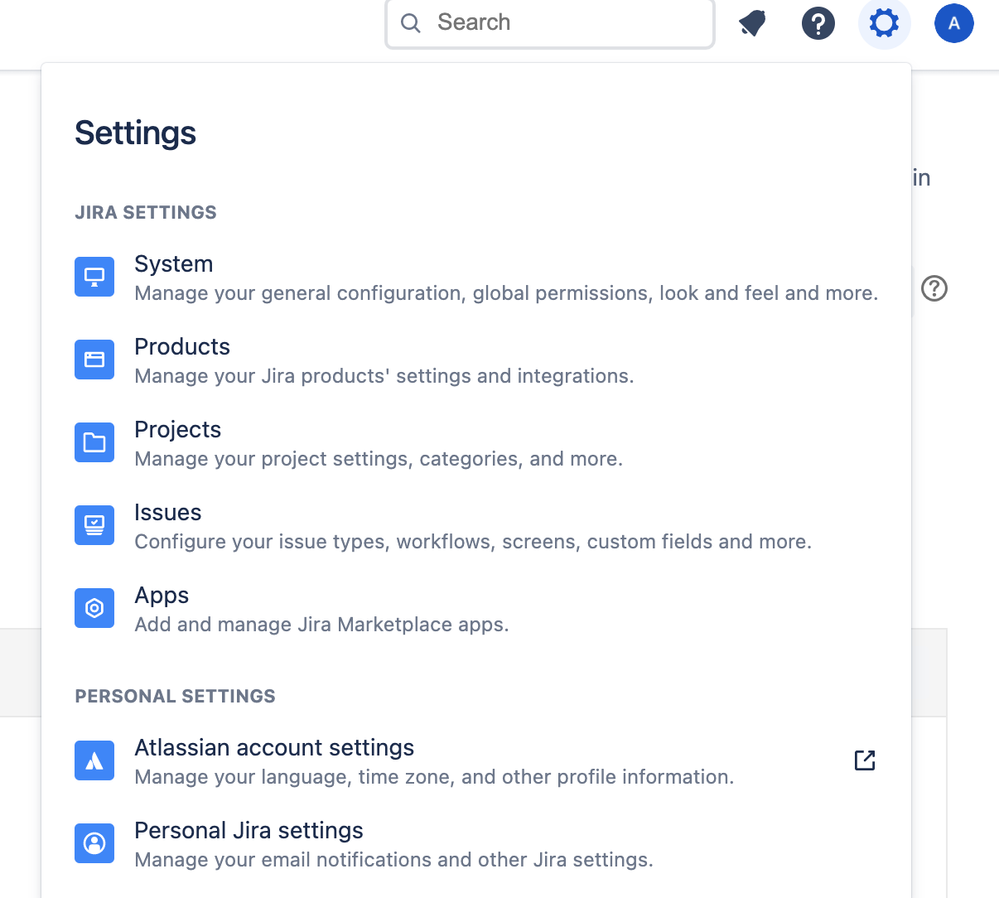Click the 'JIRA SETTINGS' section label
999x898 pixels.
[x=146, y=212]
